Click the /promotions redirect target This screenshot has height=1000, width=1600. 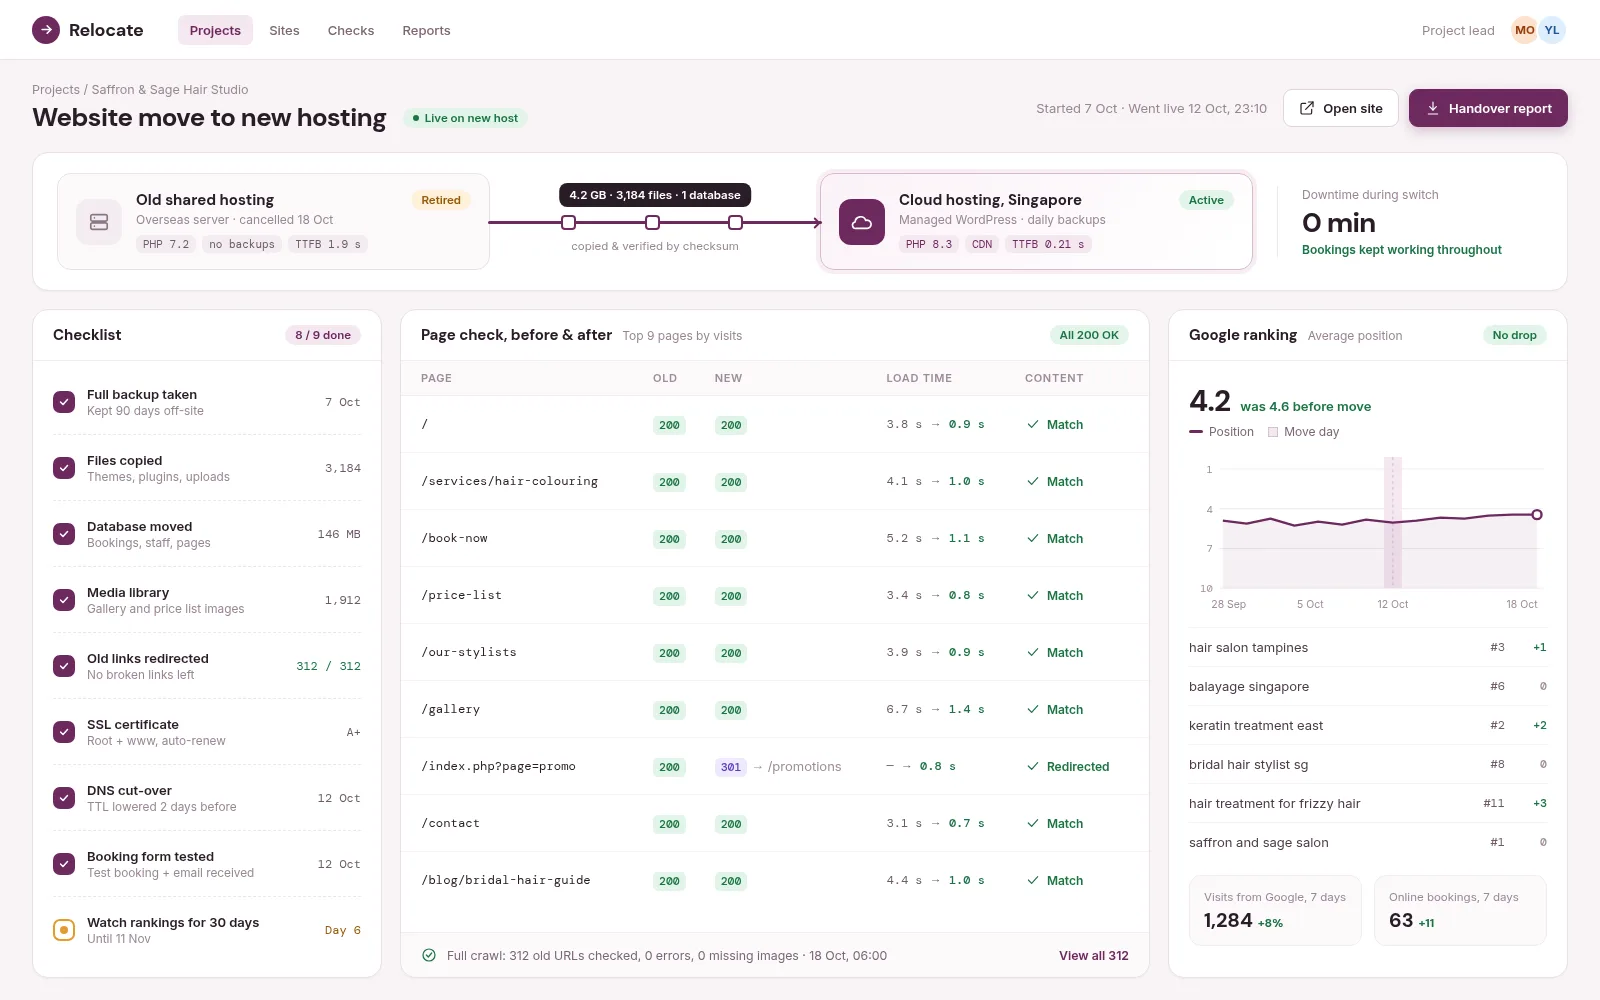tap(804, 766)
